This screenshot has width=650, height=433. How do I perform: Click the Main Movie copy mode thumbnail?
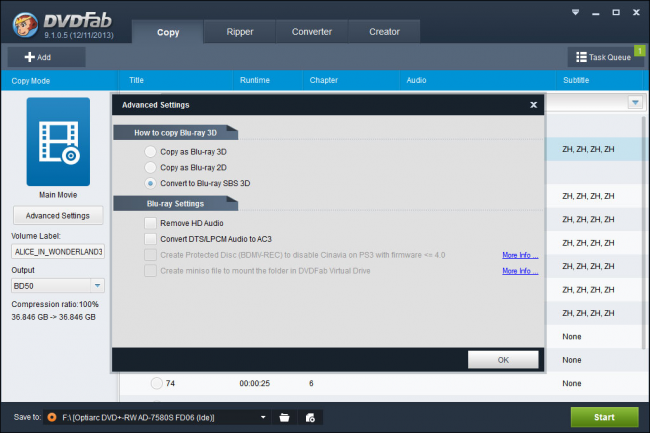(x=58, y=142)
